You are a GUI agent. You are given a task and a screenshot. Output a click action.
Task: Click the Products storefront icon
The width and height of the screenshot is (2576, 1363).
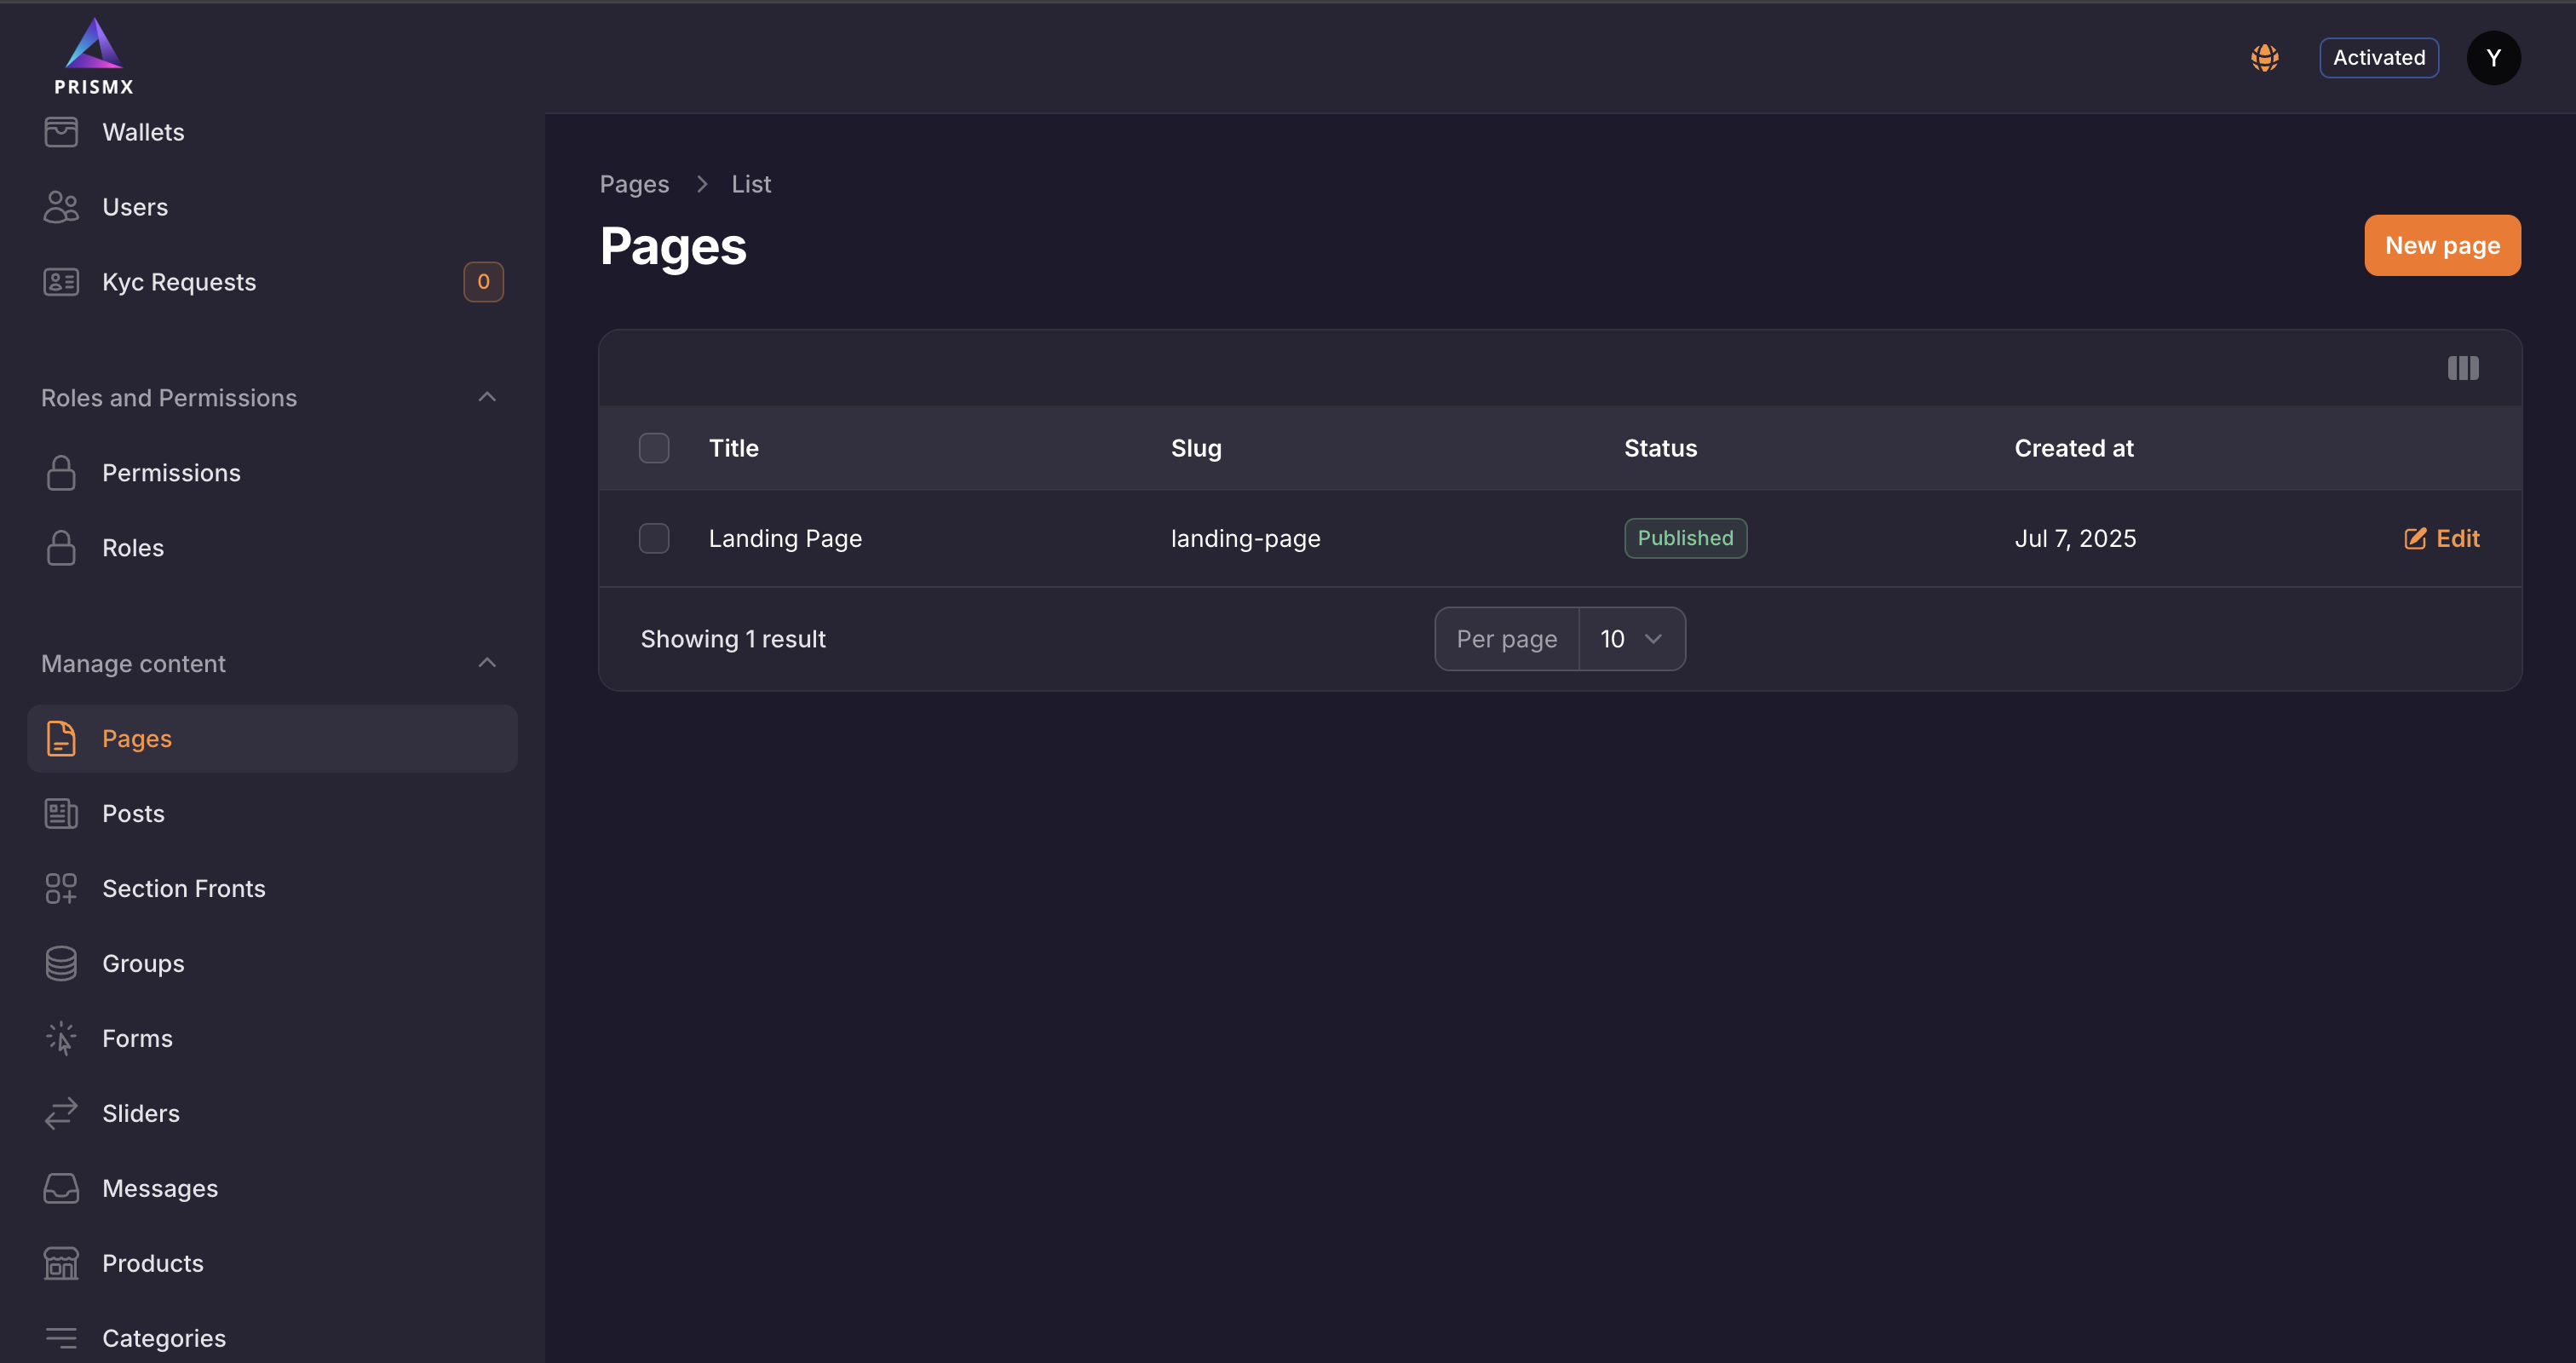[61, 1263]
